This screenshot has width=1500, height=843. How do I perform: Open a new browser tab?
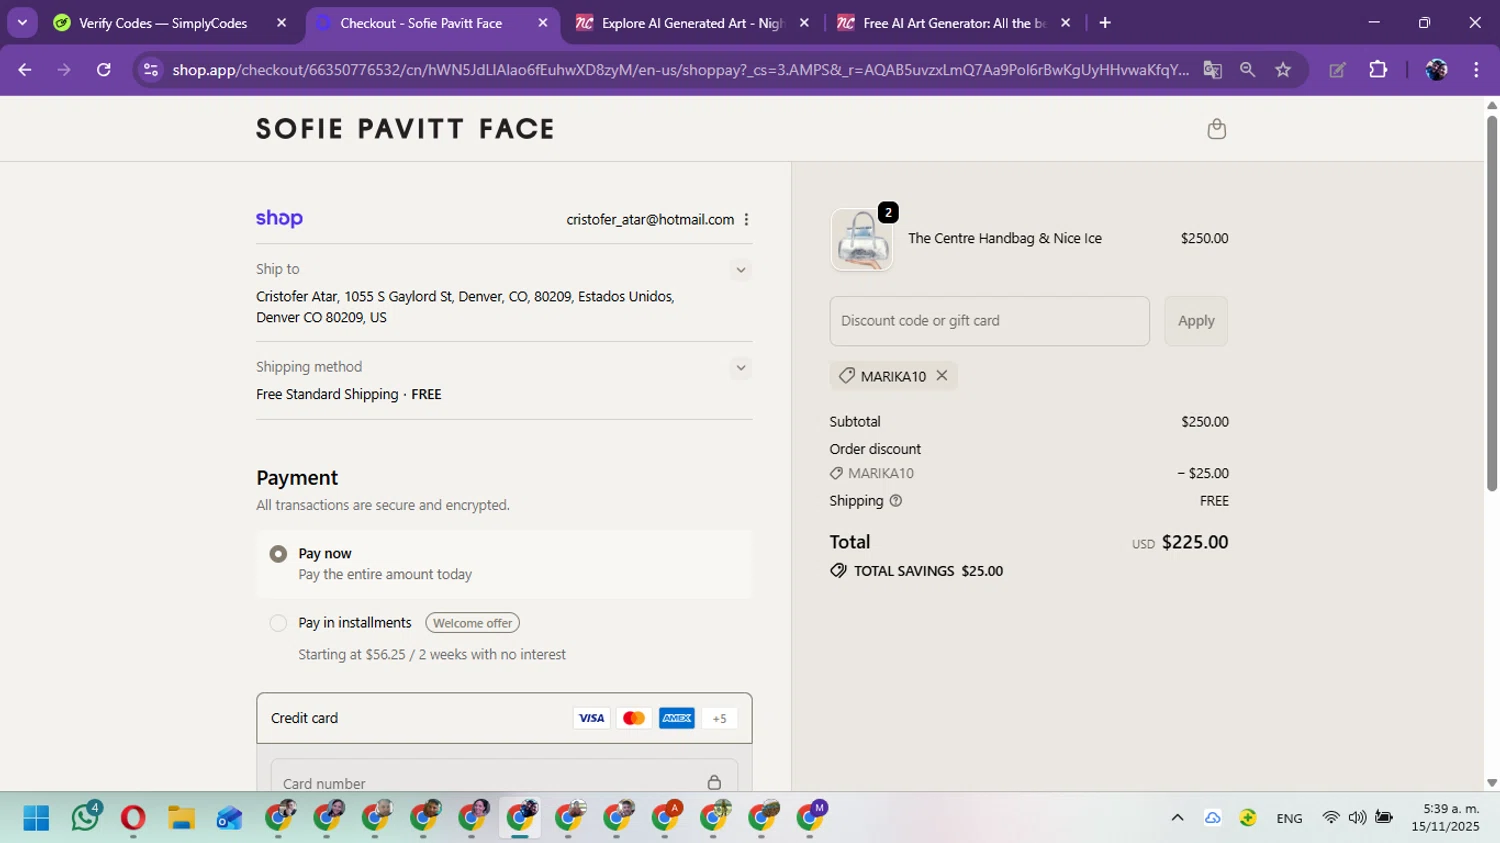[1105, 22]
